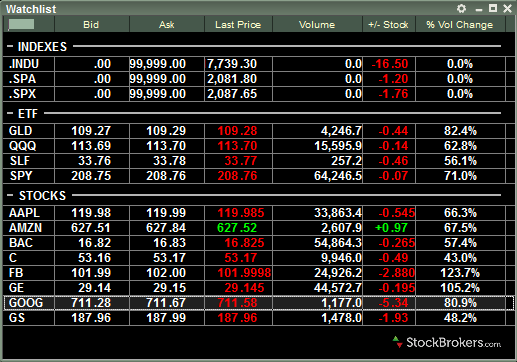This screenshot has height=362, width=517.
Task: Click AAPL last price 119.985
Action: 241,213
